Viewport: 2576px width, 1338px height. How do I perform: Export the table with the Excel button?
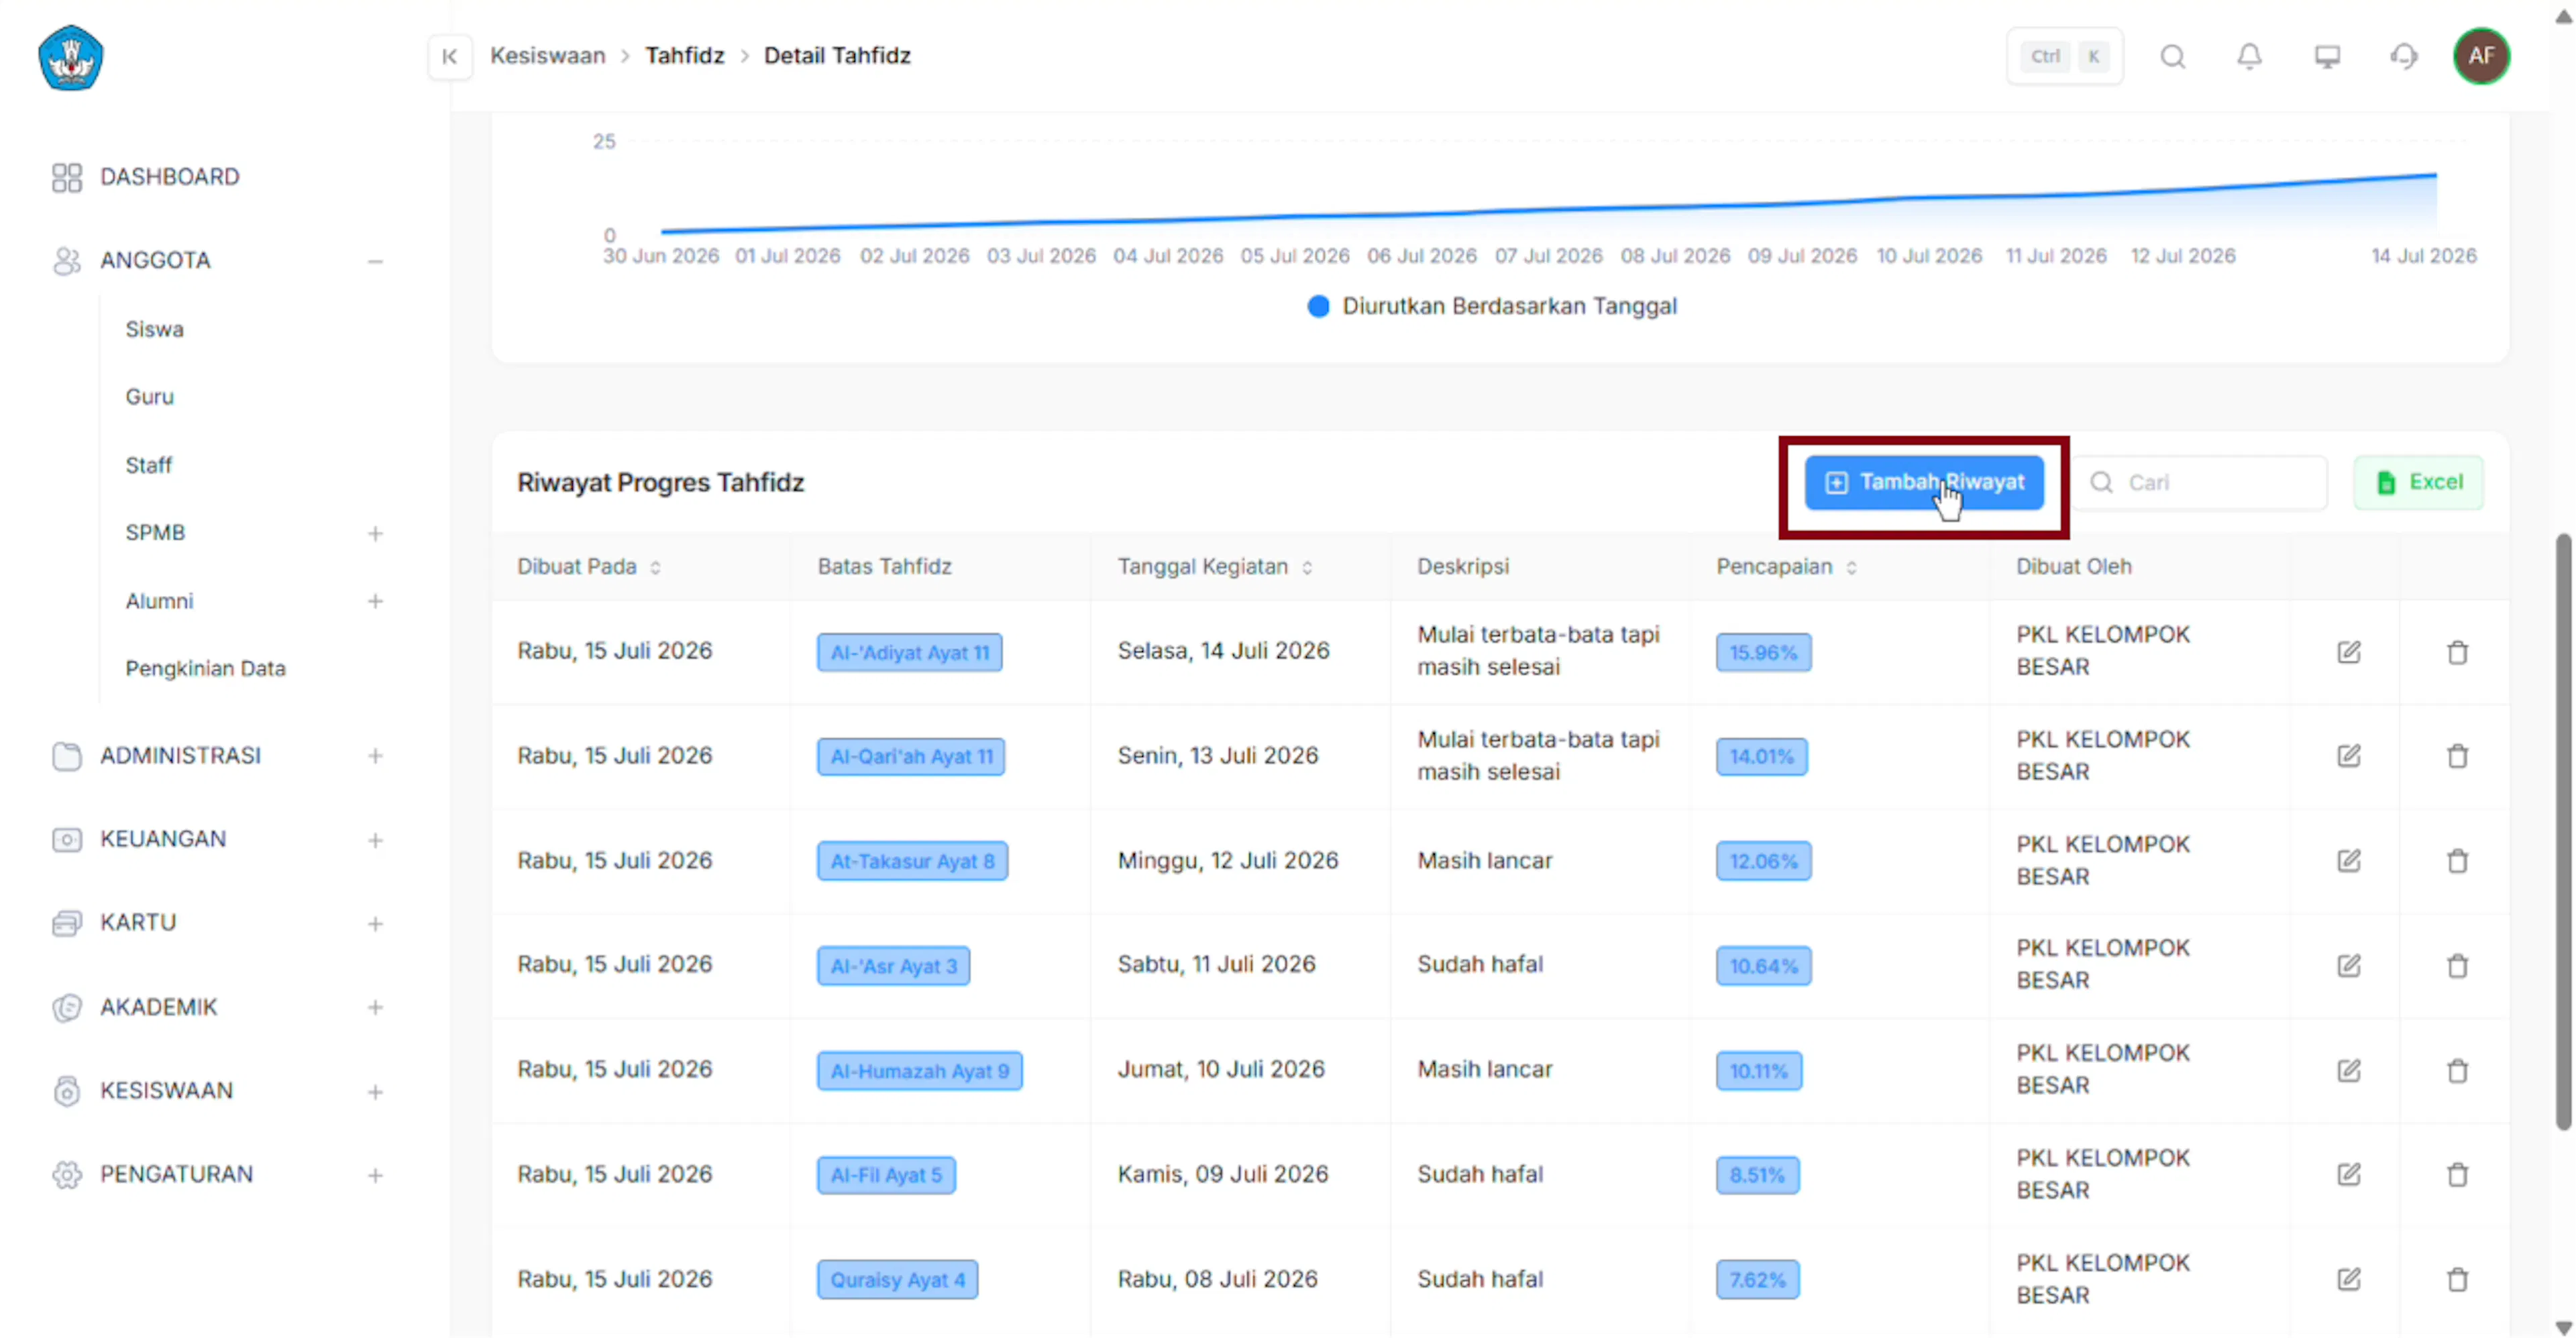pyautogui.click(x=2418, y=483)
